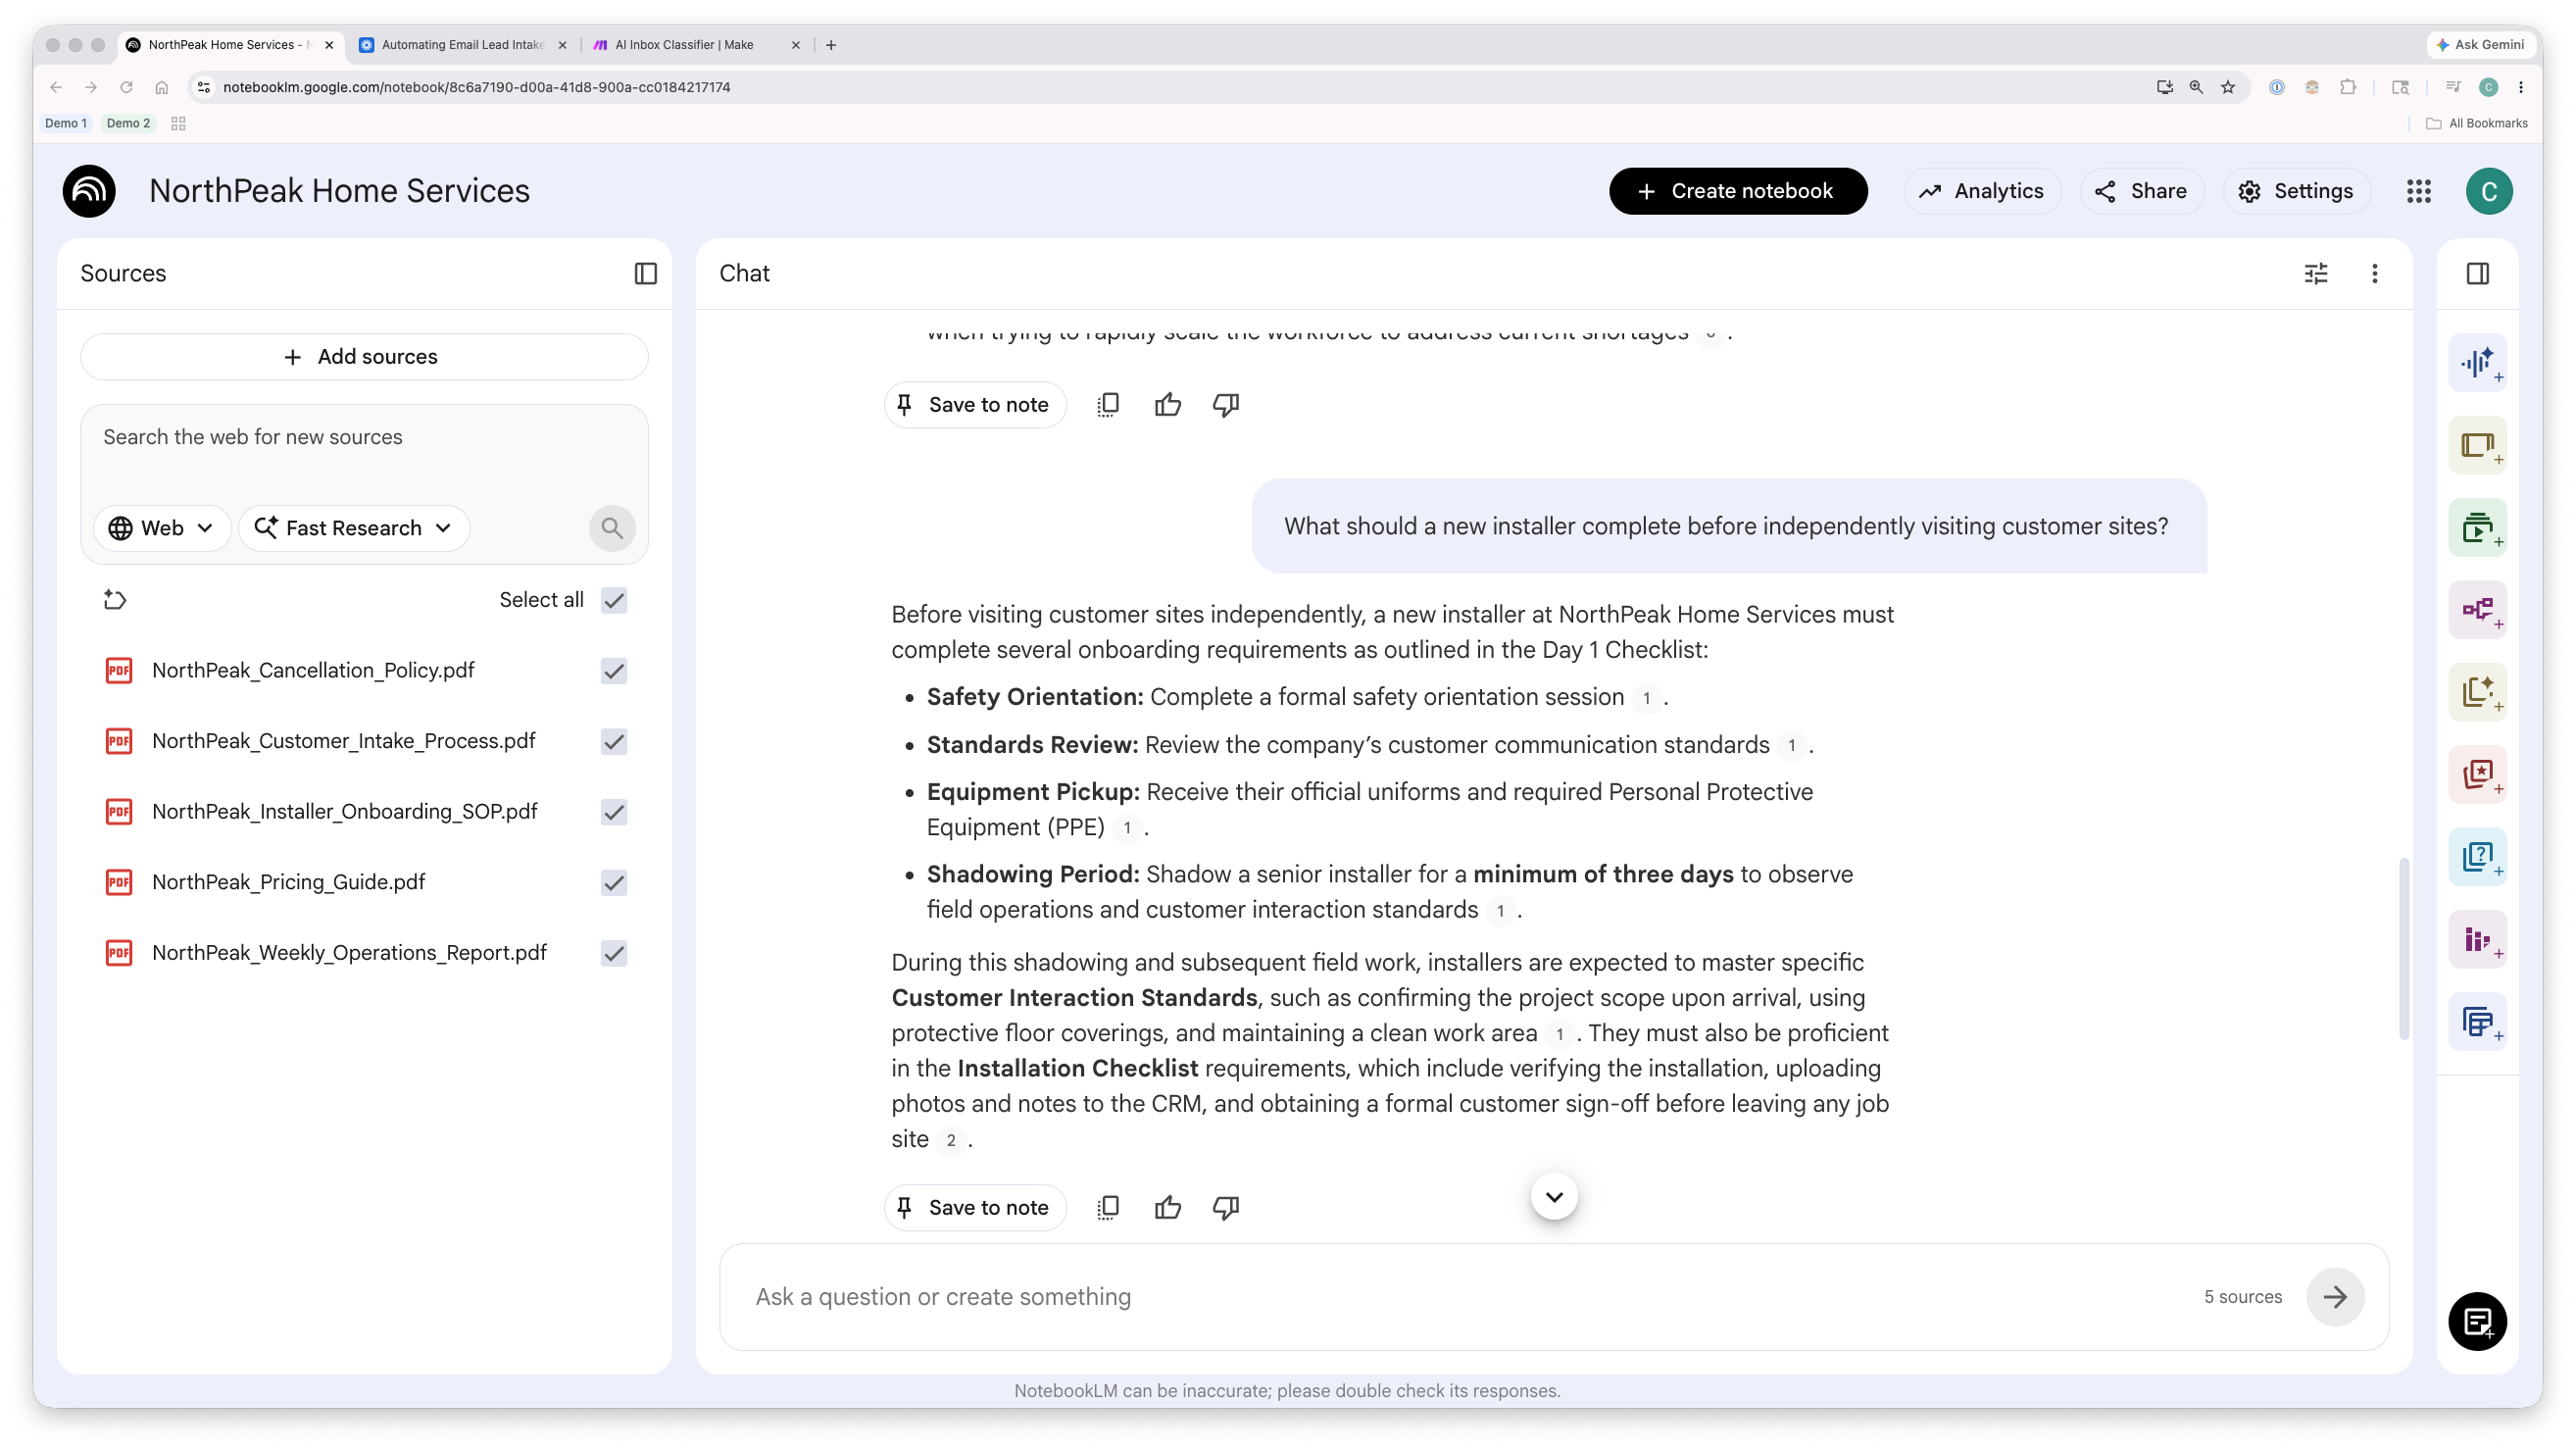
Task: Click Ask Gemini in the browser bar
Action: (x=2481, y=45)
